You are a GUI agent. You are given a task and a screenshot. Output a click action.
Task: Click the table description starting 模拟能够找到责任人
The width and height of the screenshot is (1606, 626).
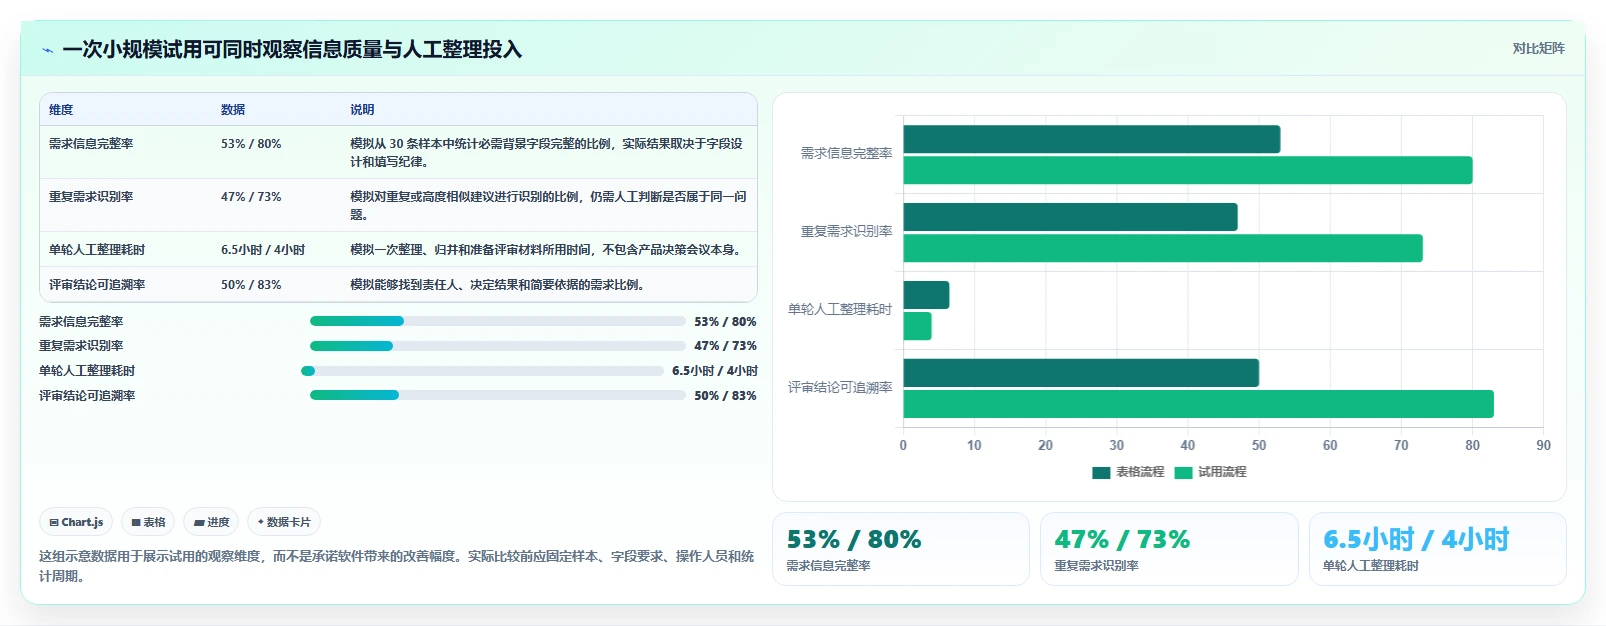pos(499,285)
